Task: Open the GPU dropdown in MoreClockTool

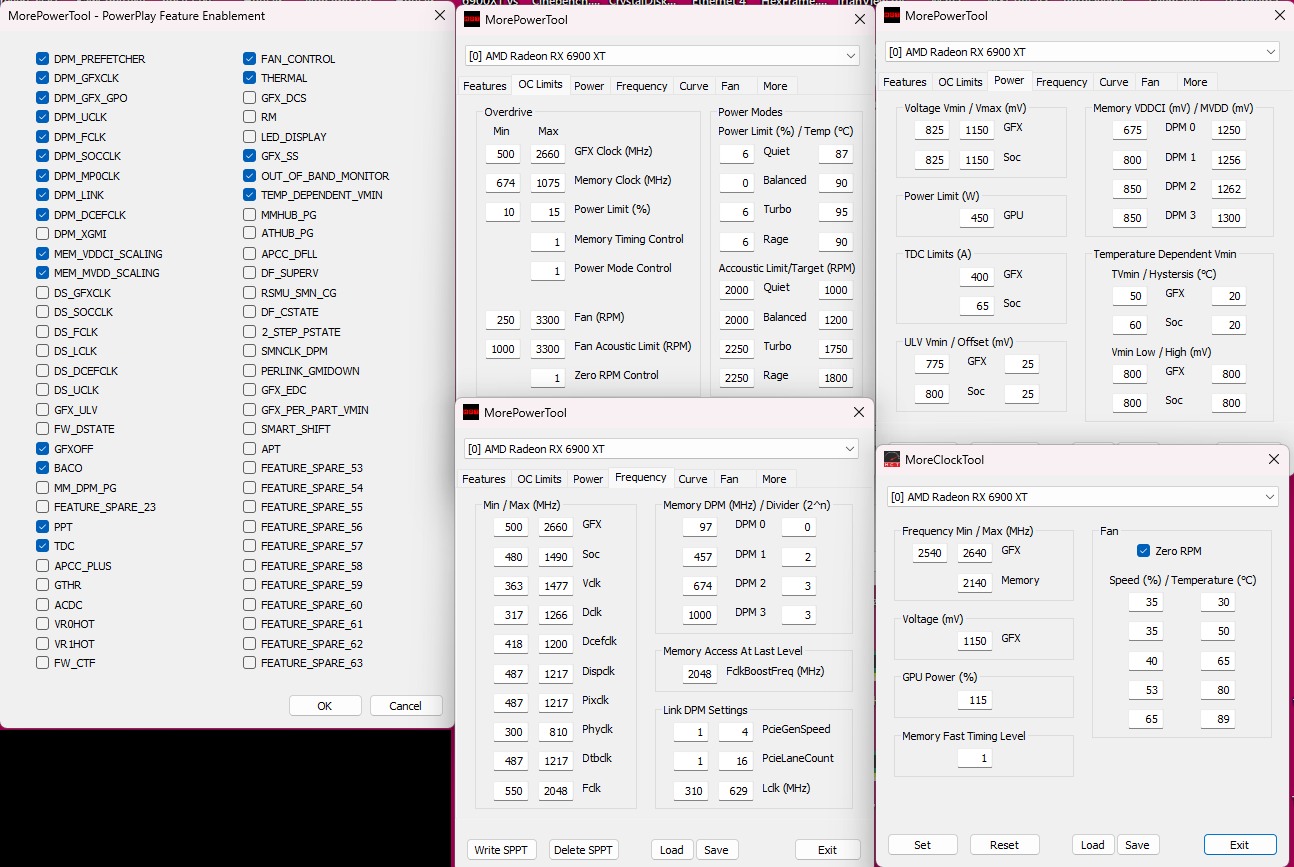Action: (x=1083, y=497)
